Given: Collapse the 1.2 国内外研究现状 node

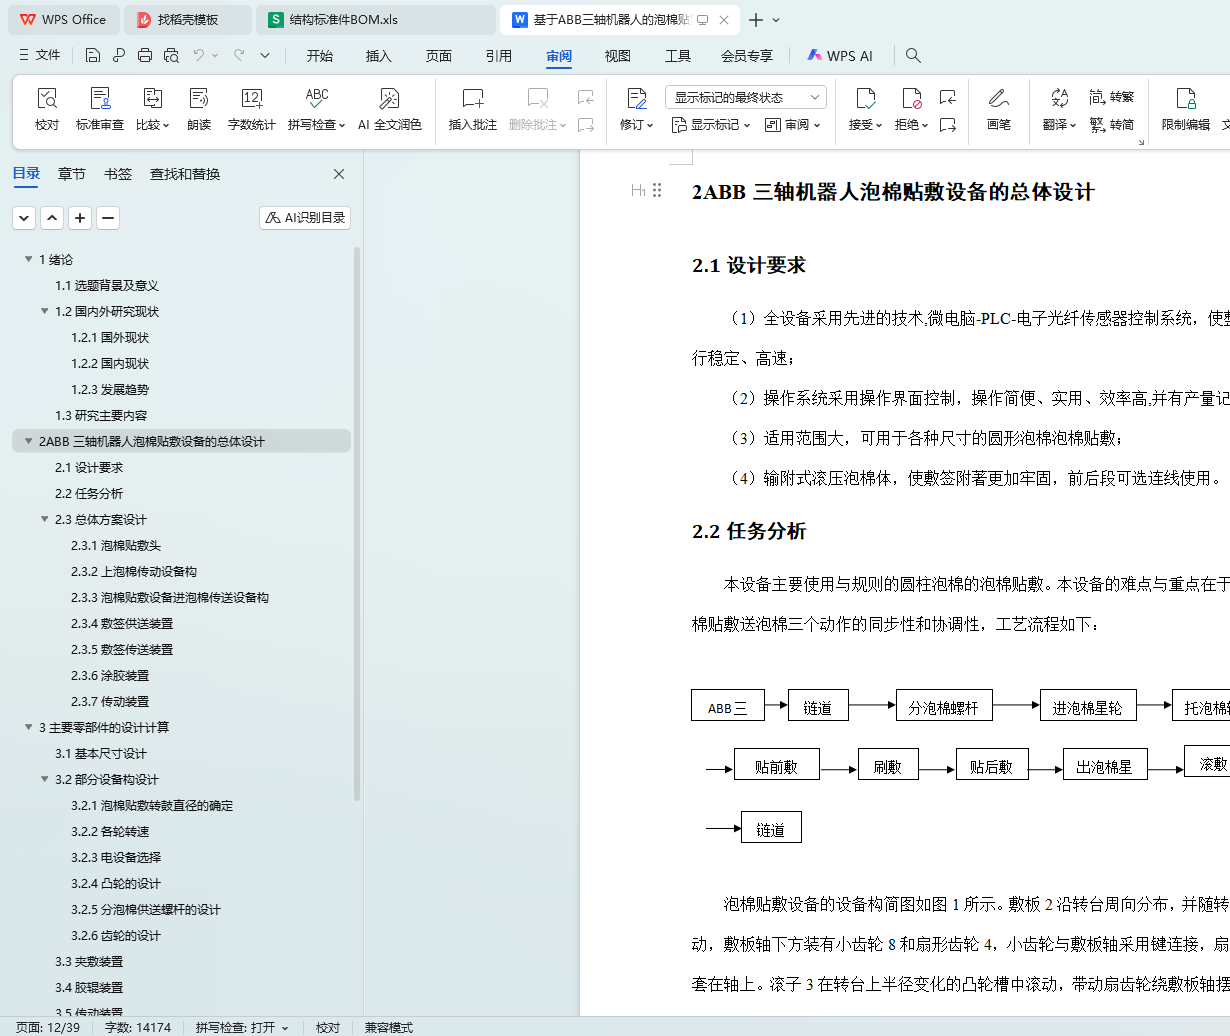Looking at the screenshot, I should coord(44,311).
